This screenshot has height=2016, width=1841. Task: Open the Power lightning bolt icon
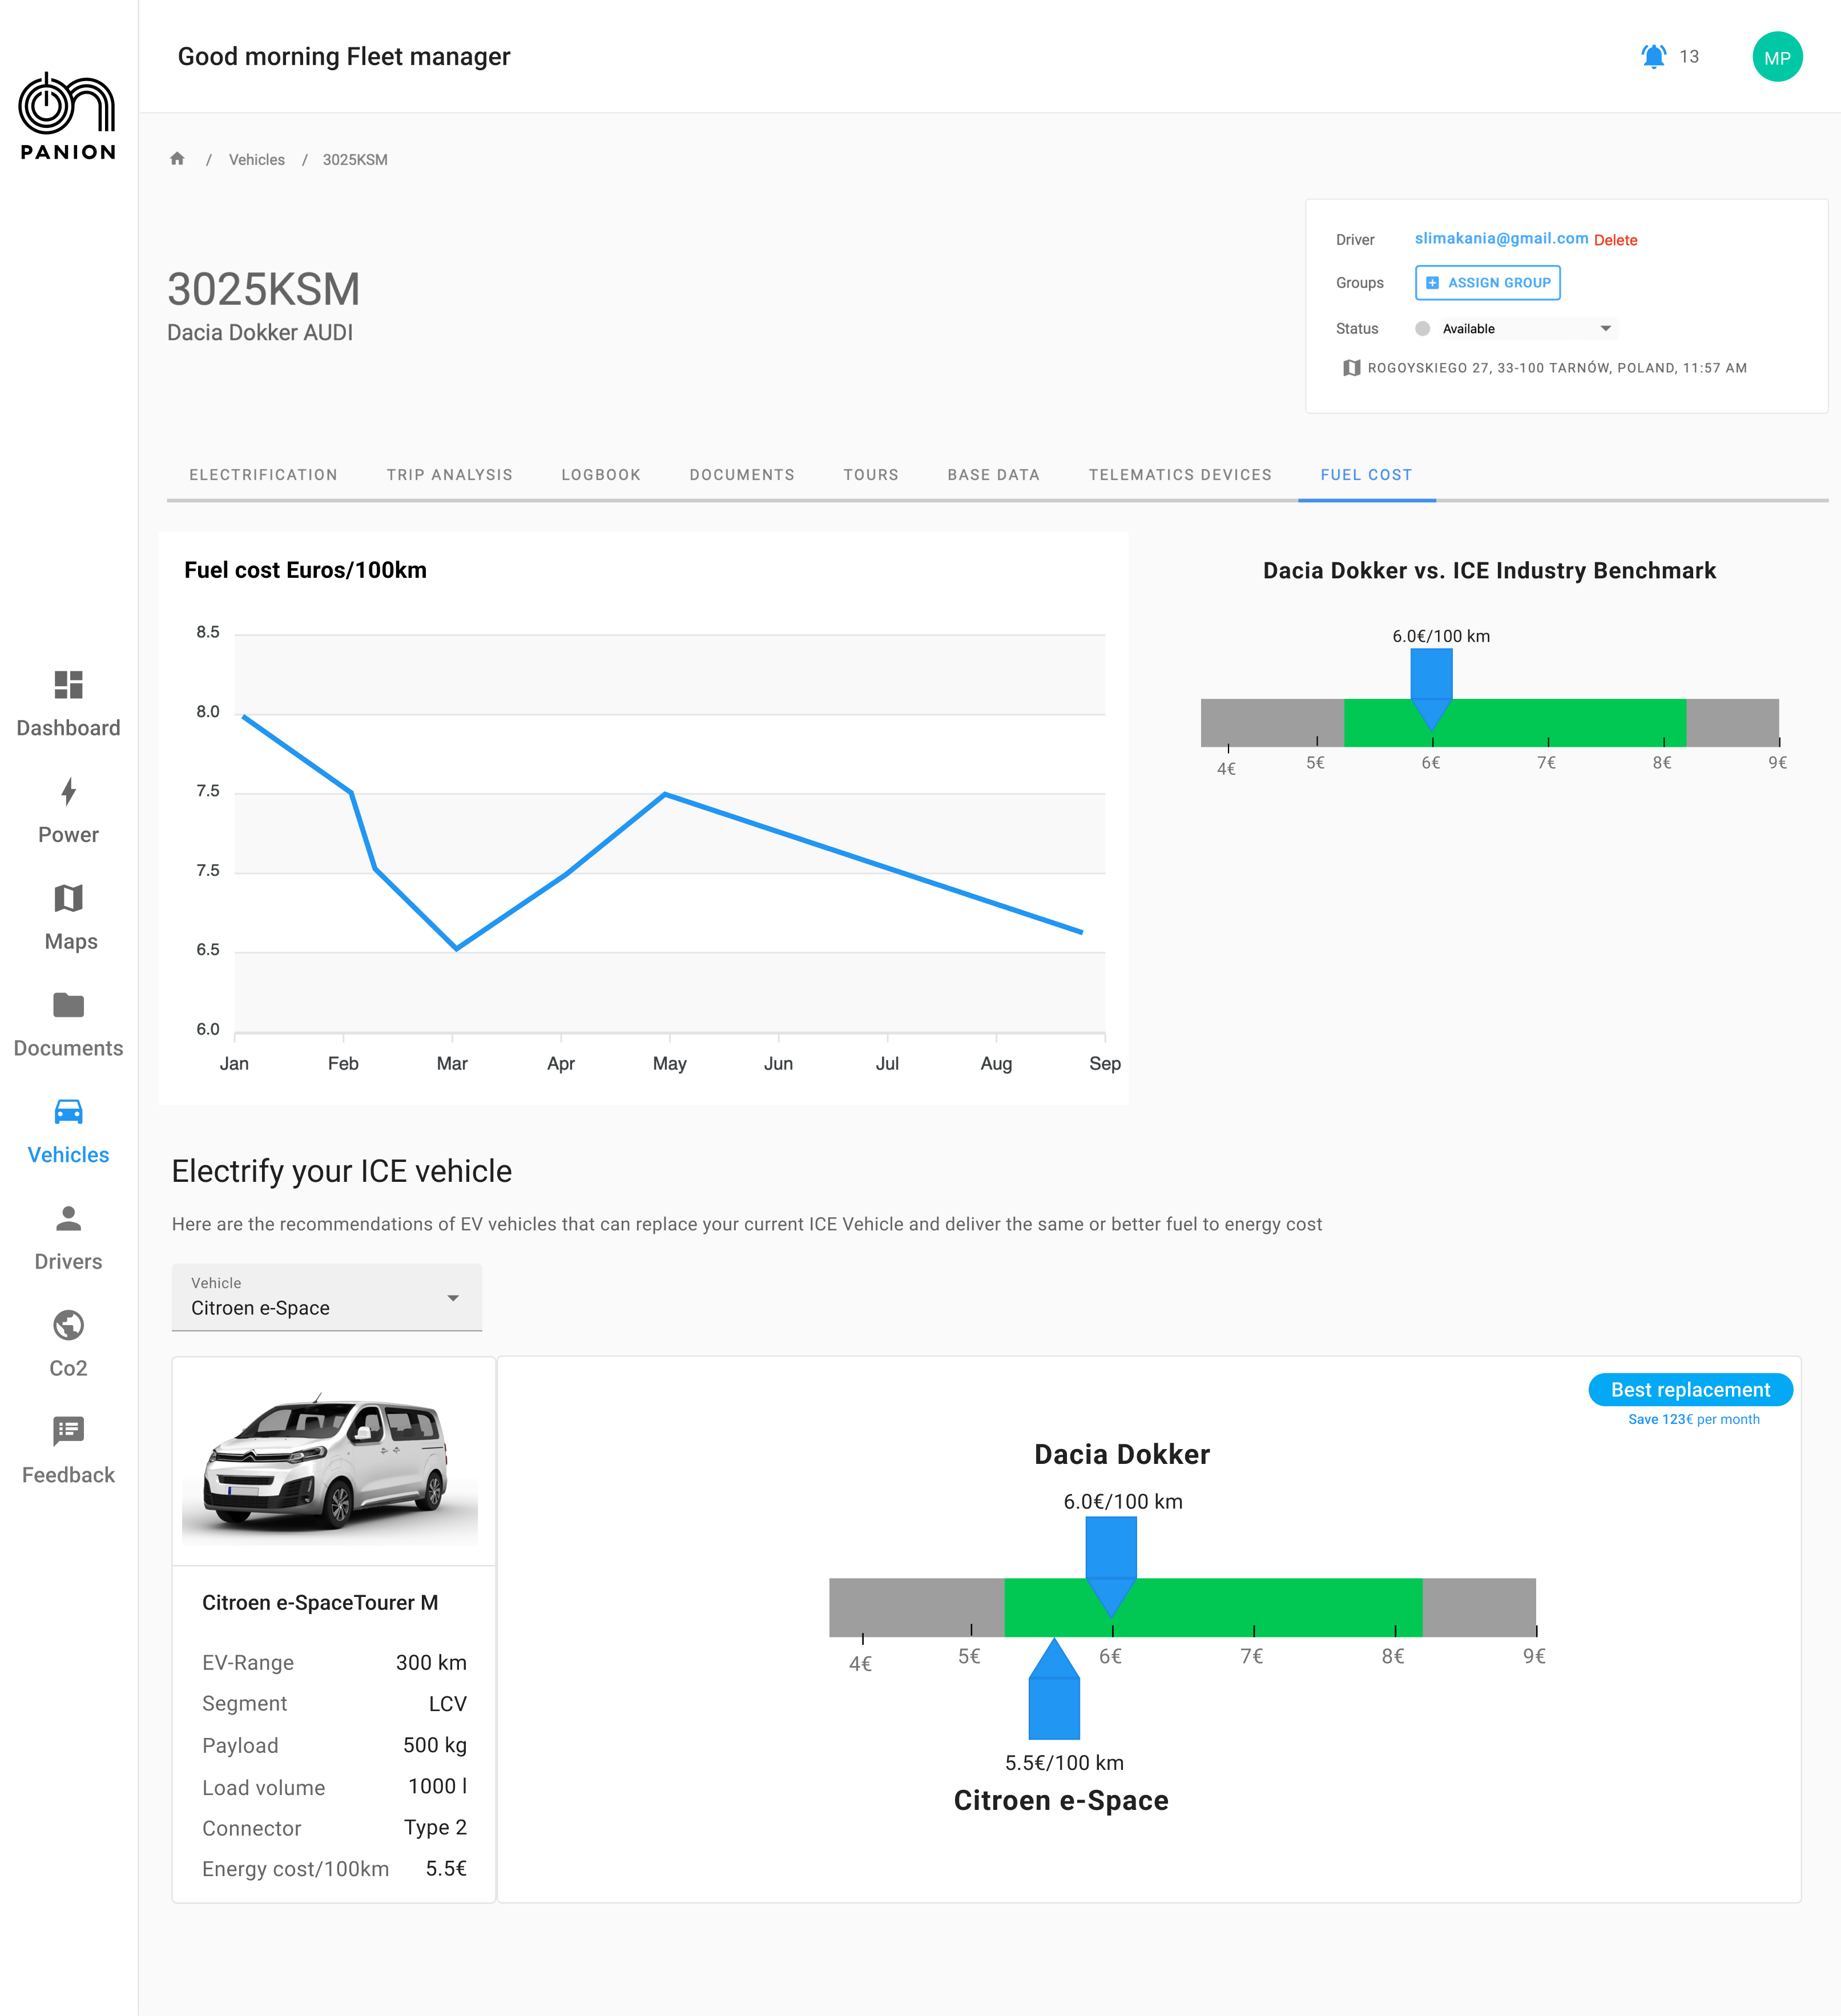click(68, 792)
